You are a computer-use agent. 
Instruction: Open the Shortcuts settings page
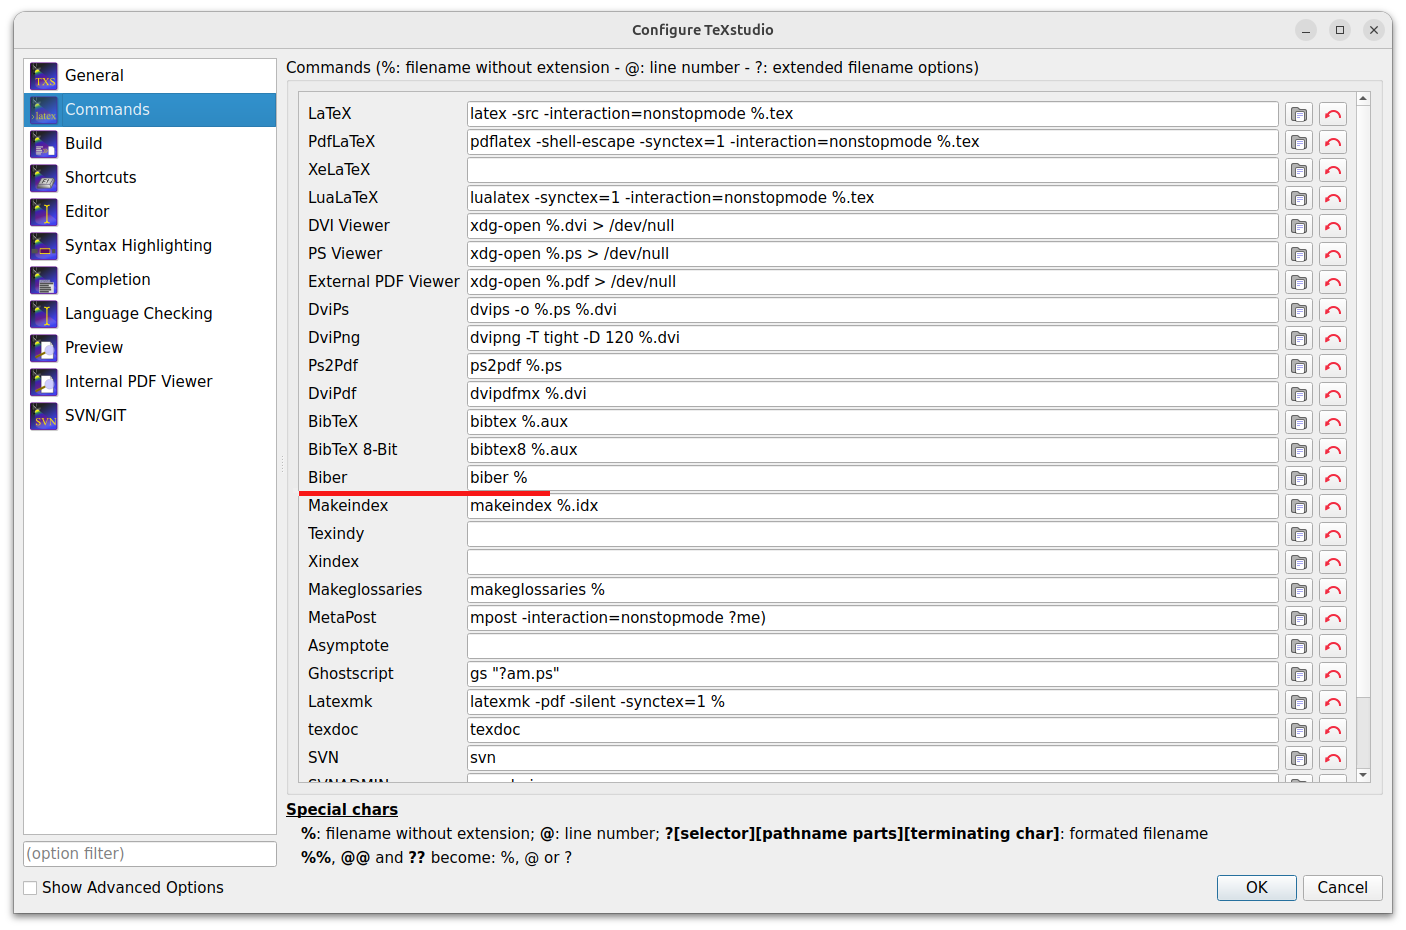point(150,178)
